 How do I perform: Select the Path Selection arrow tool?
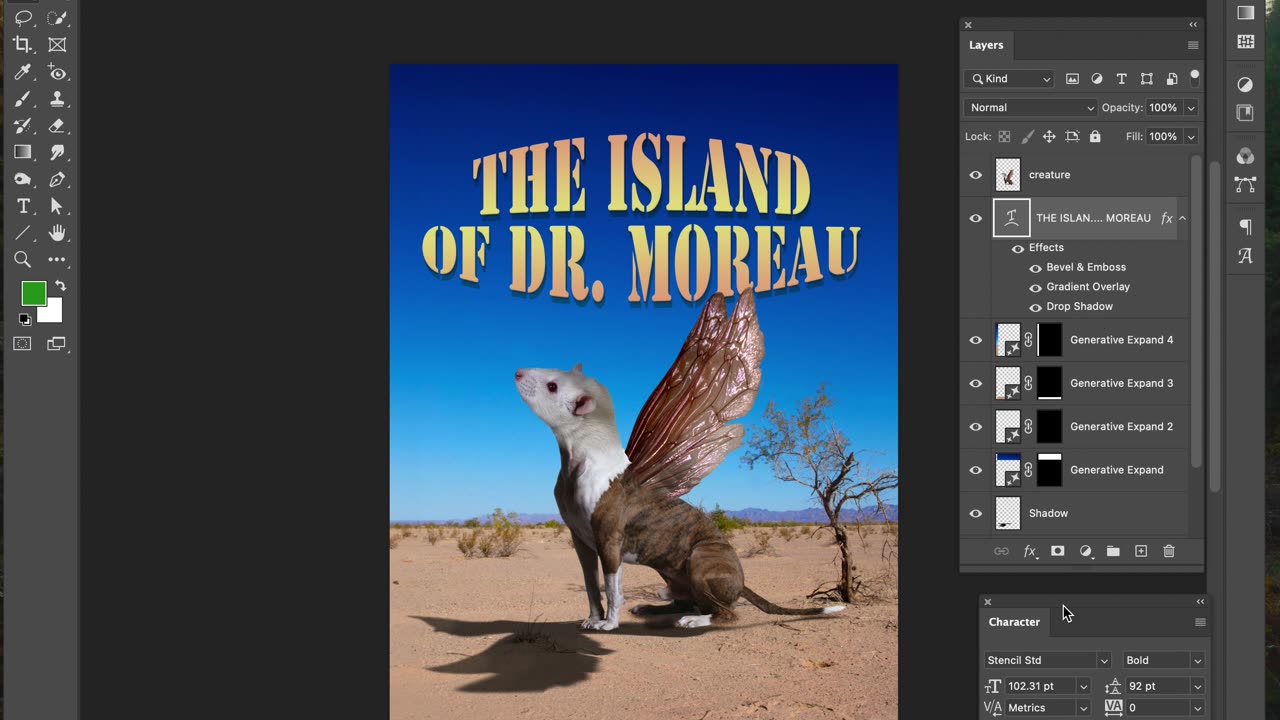point(57,206)
